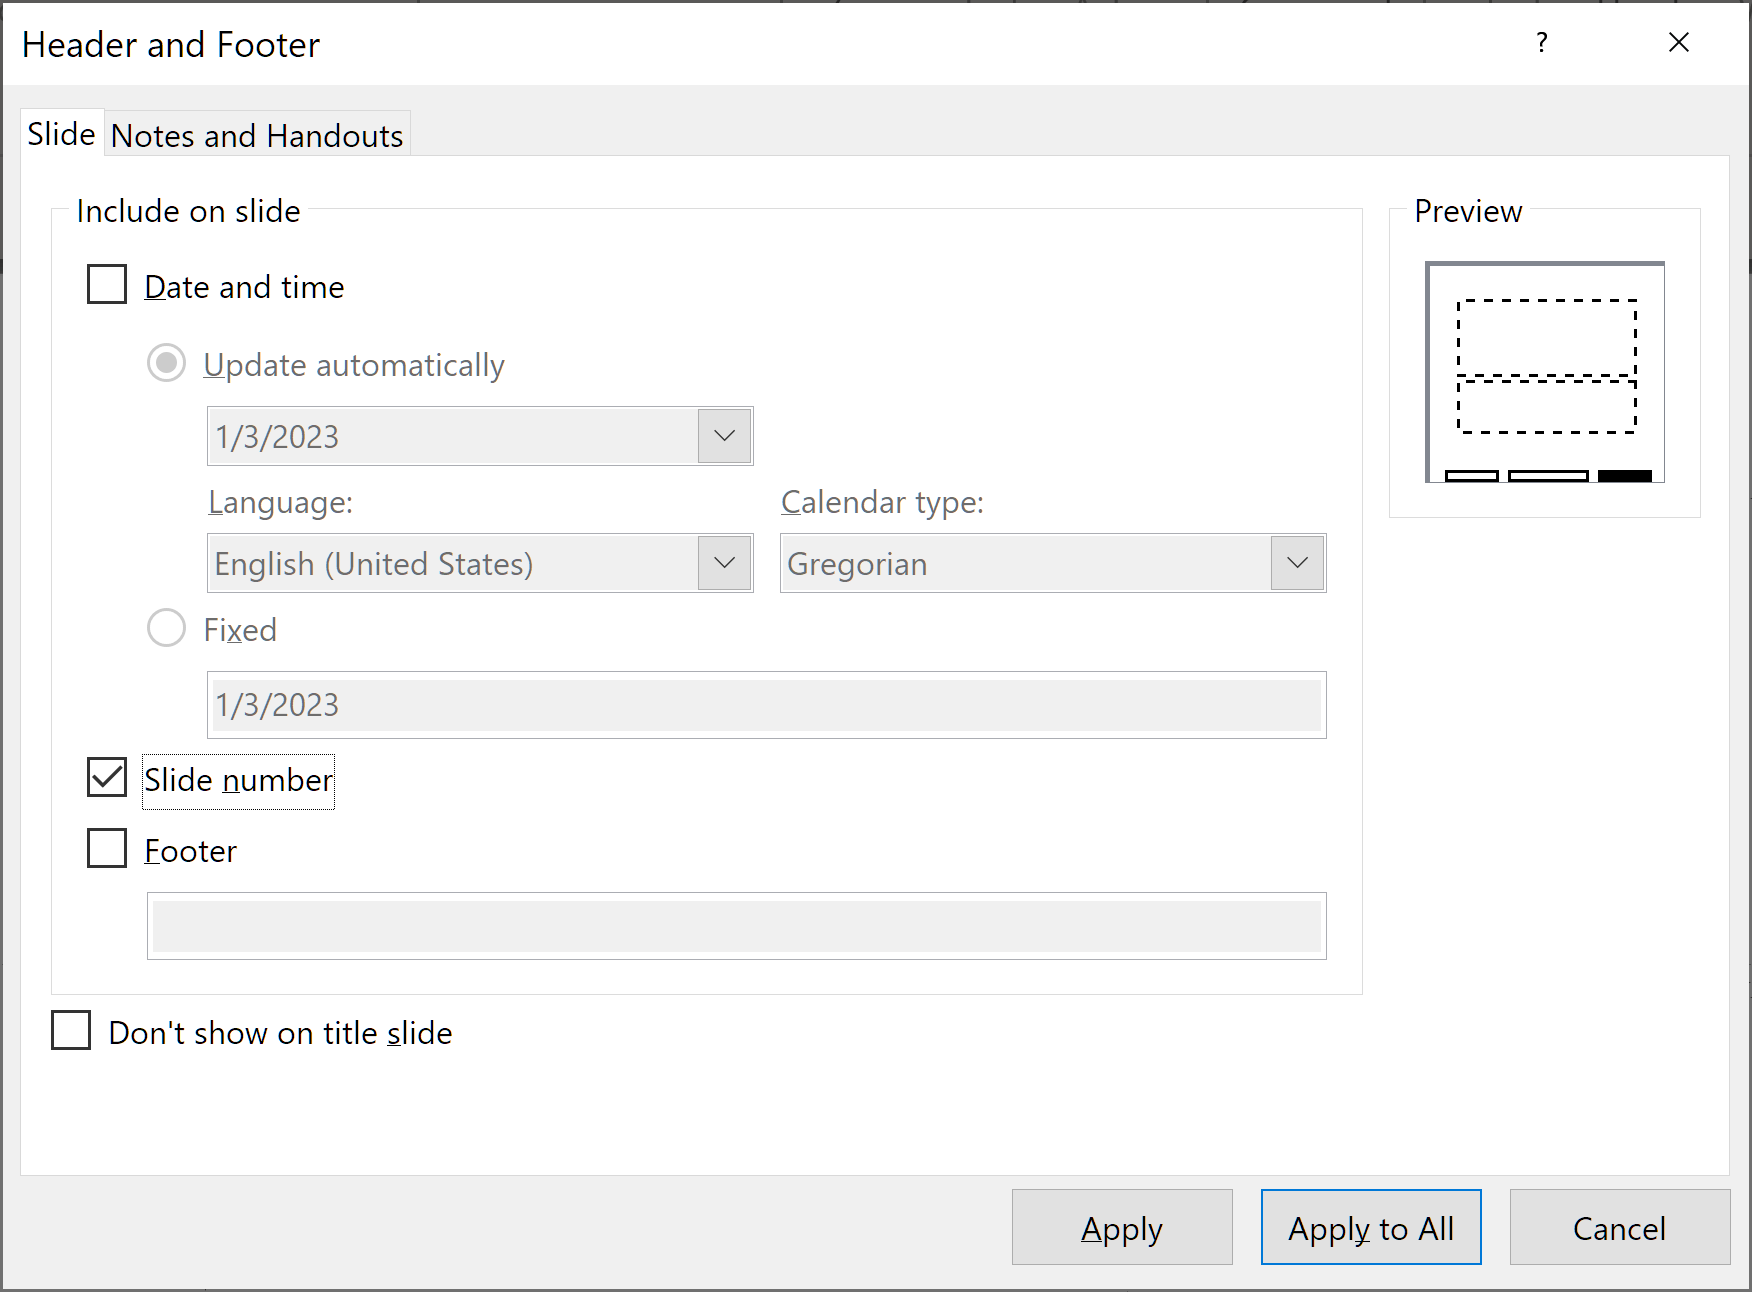Click the Apply to All button
Image resolution: width=1752 pixels, height=1292 pixels.
coord(1371,1227)
